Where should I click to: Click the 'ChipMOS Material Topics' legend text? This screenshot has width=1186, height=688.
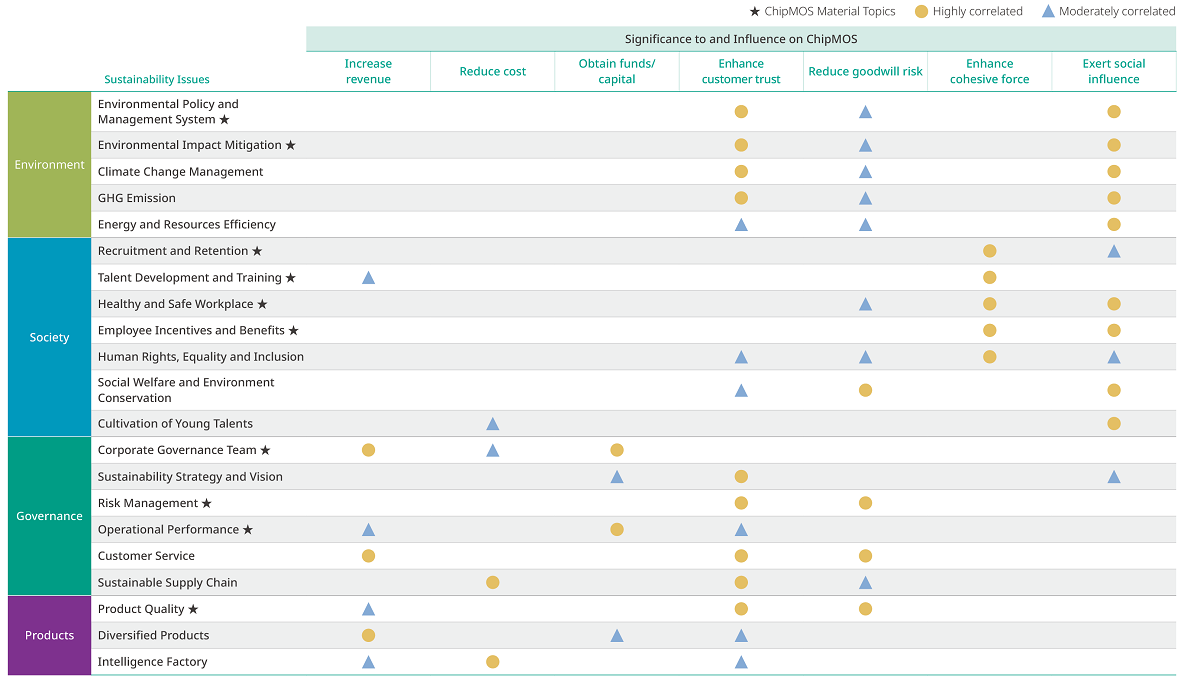tap(830, 11)
